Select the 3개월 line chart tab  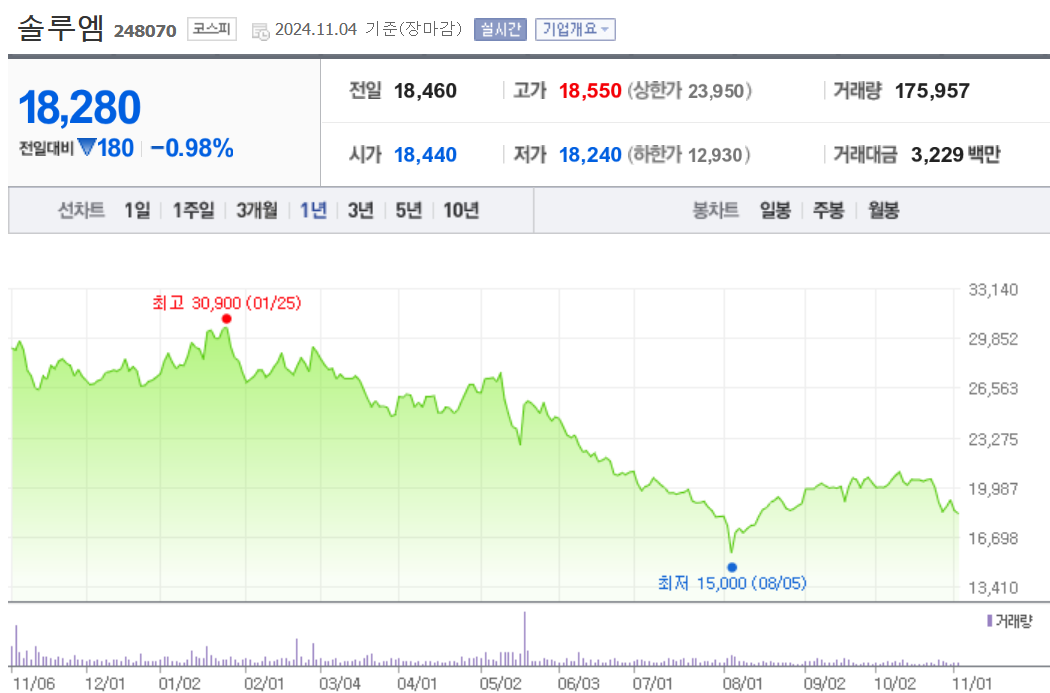tap(257, 210)
